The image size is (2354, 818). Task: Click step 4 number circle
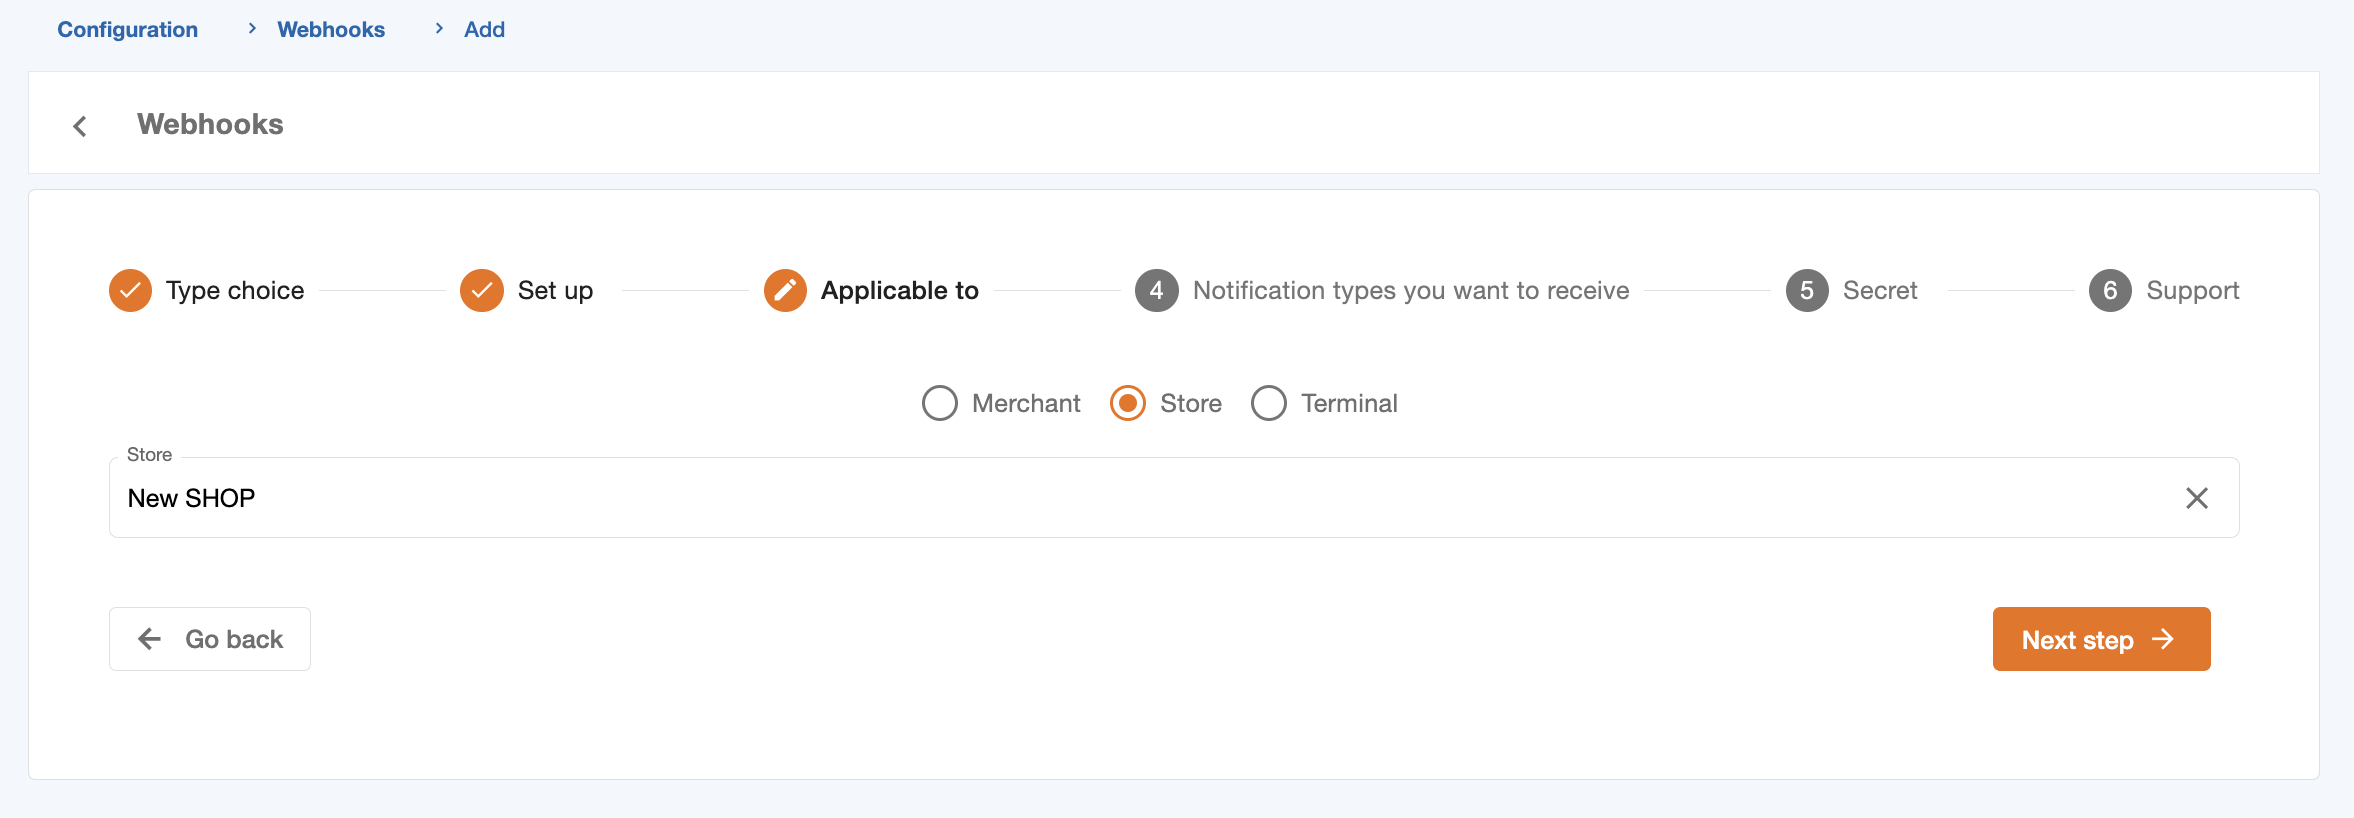(x=1156, y=291)
